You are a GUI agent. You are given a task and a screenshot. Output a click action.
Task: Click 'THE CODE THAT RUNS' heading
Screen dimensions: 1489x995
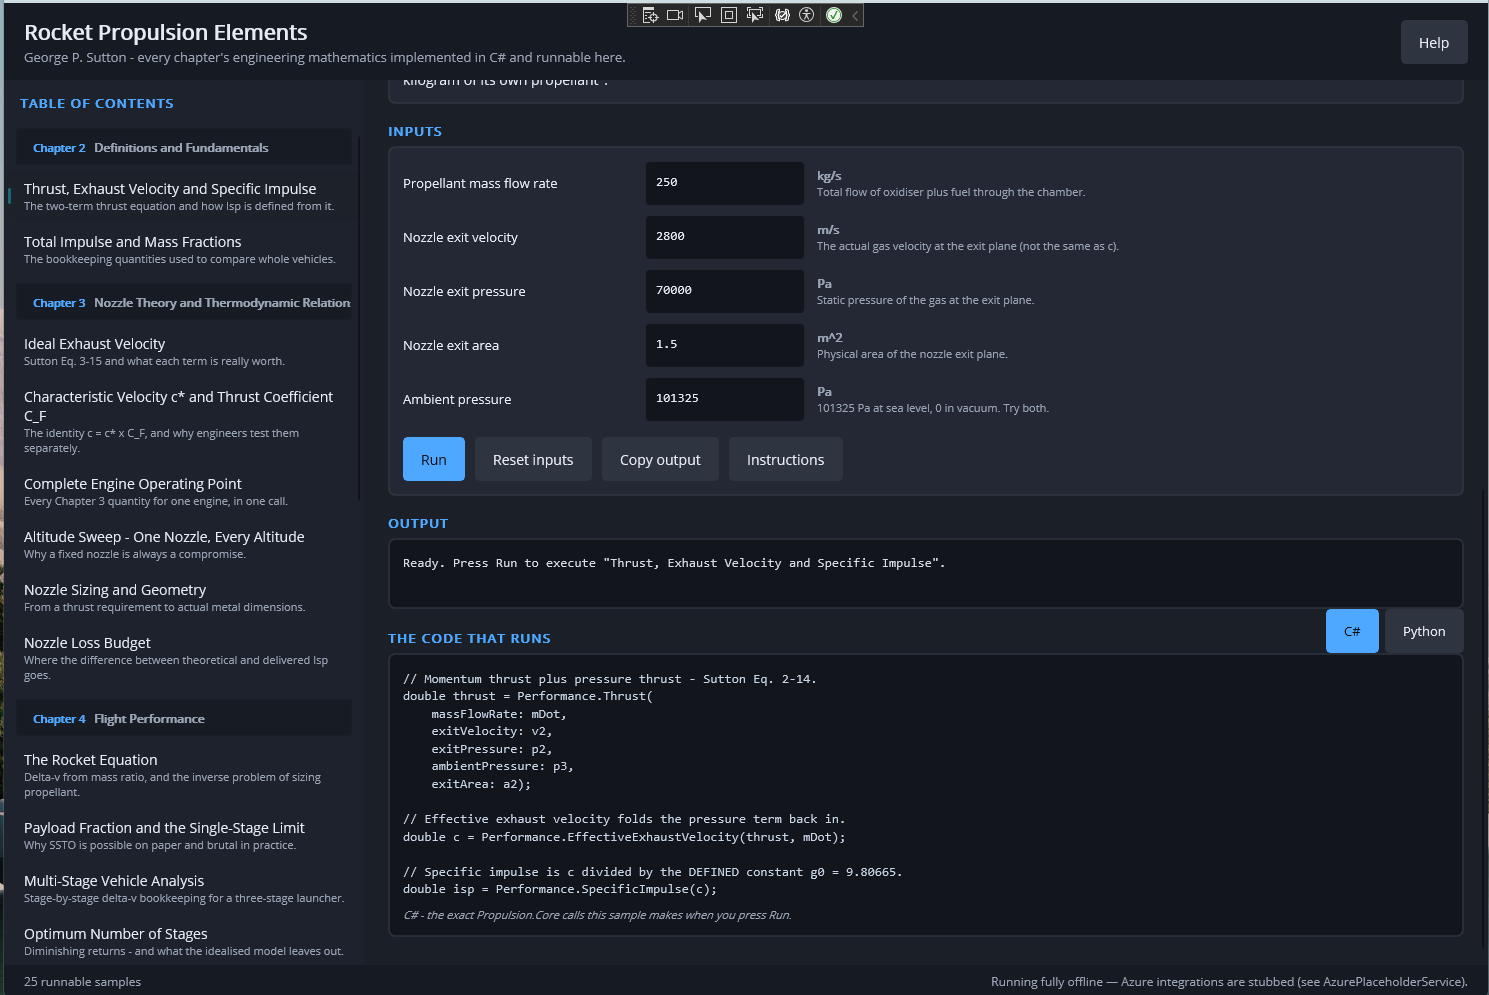pos(469,638)
